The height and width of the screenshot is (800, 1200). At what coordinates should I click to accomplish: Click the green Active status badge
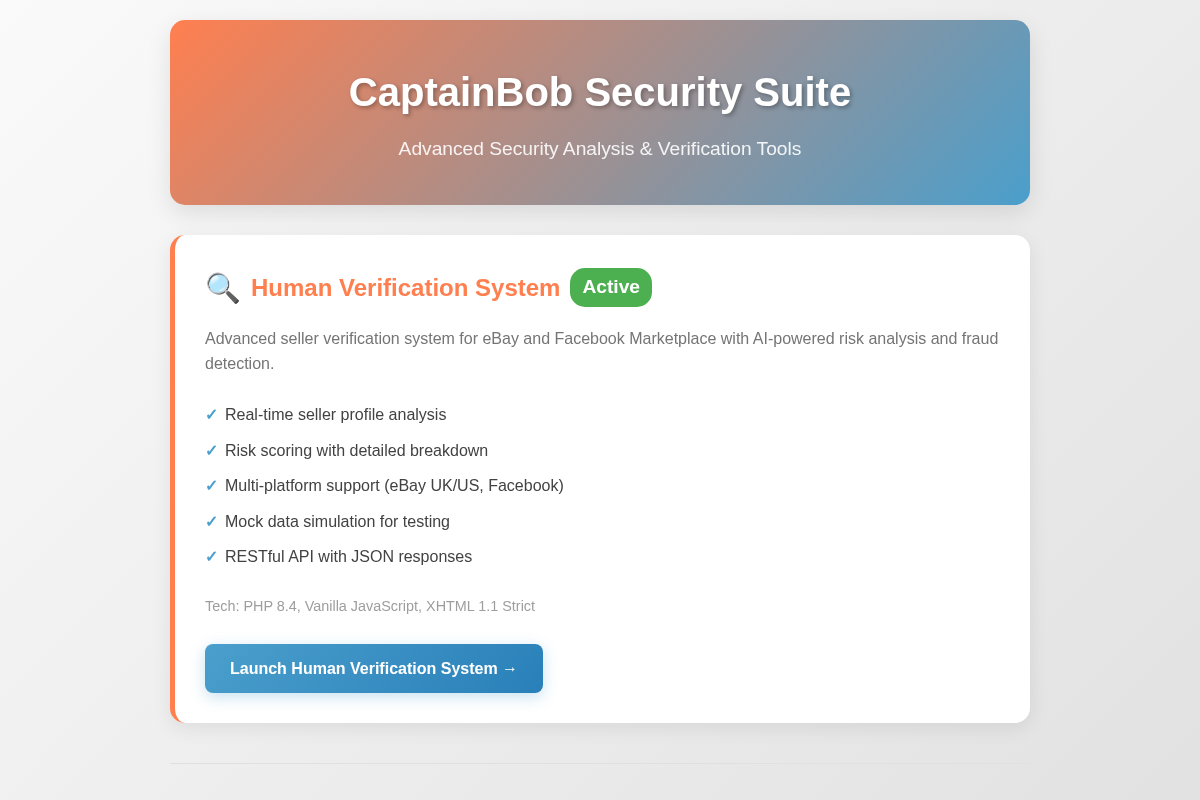pos(610,287)
